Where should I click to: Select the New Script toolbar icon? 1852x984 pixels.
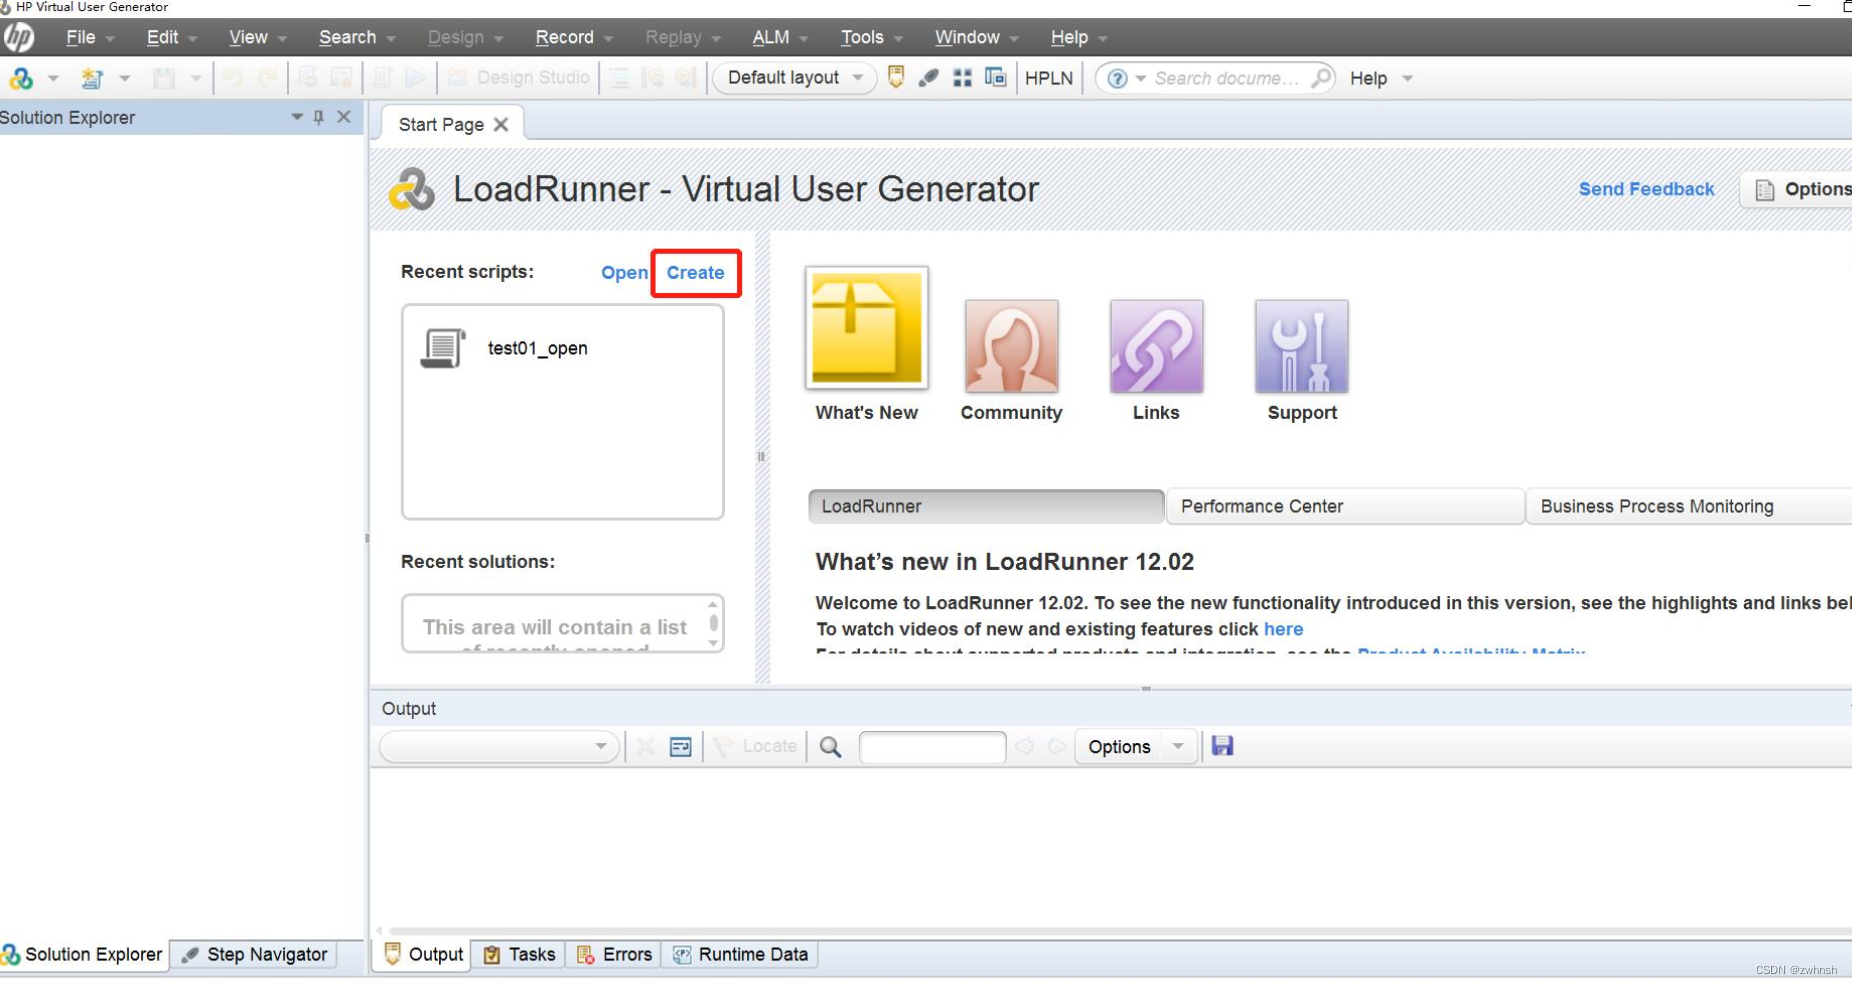(22, 78)
